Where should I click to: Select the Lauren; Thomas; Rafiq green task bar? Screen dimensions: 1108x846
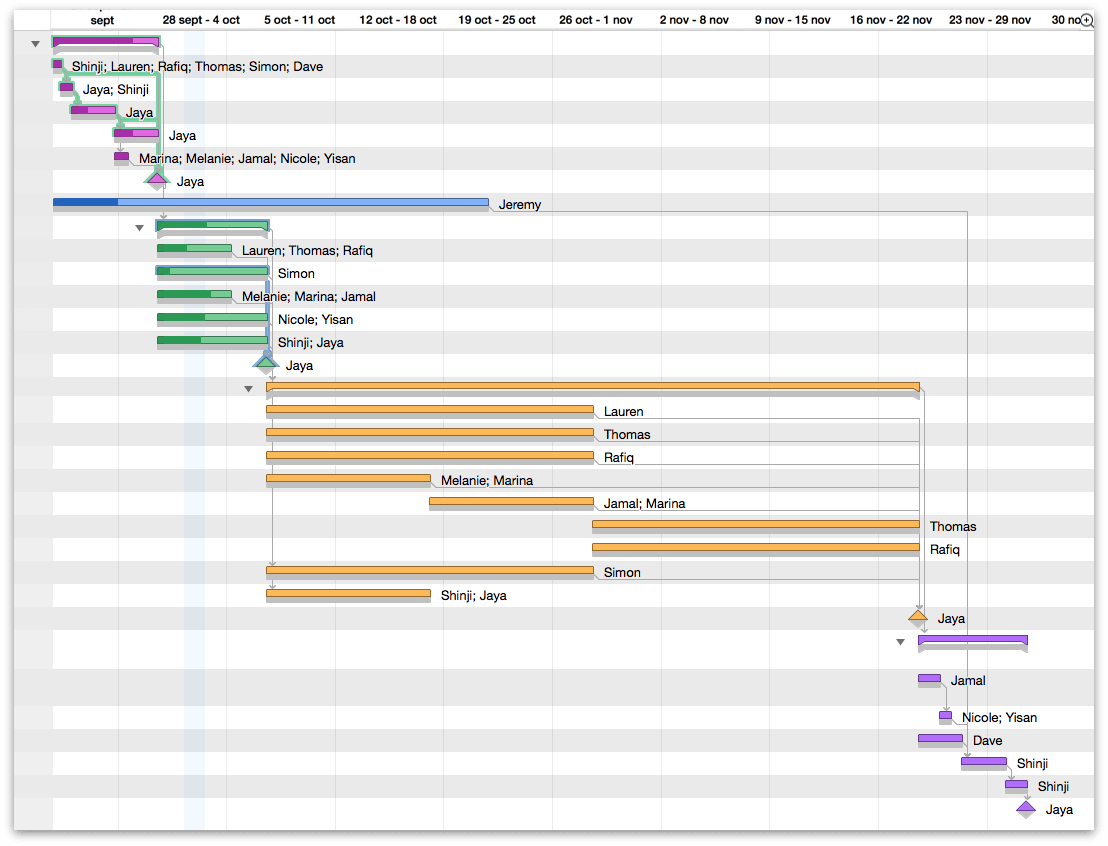pyautogui.click(x=195, y=249)
